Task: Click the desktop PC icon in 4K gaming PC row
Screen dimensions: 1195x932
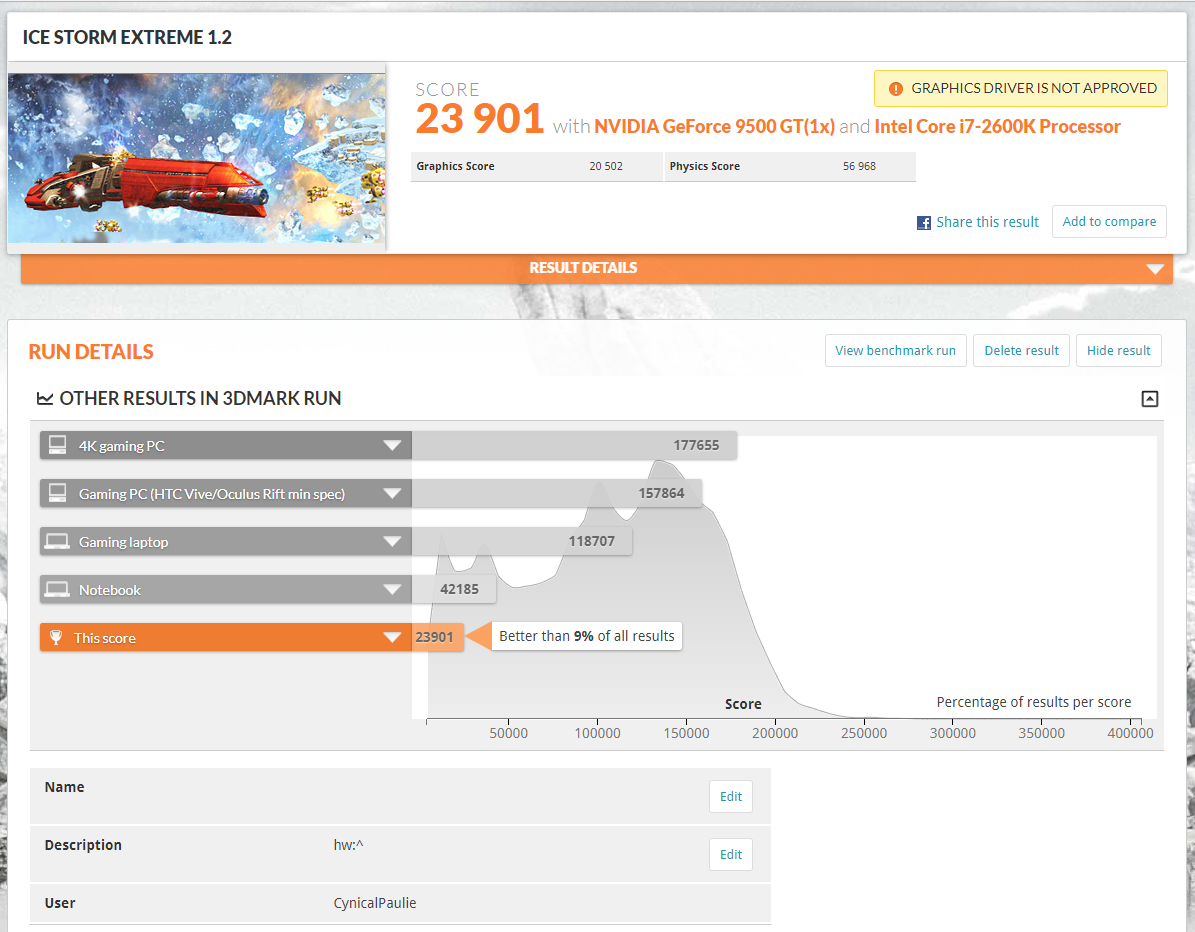Action: pos(57,445)
